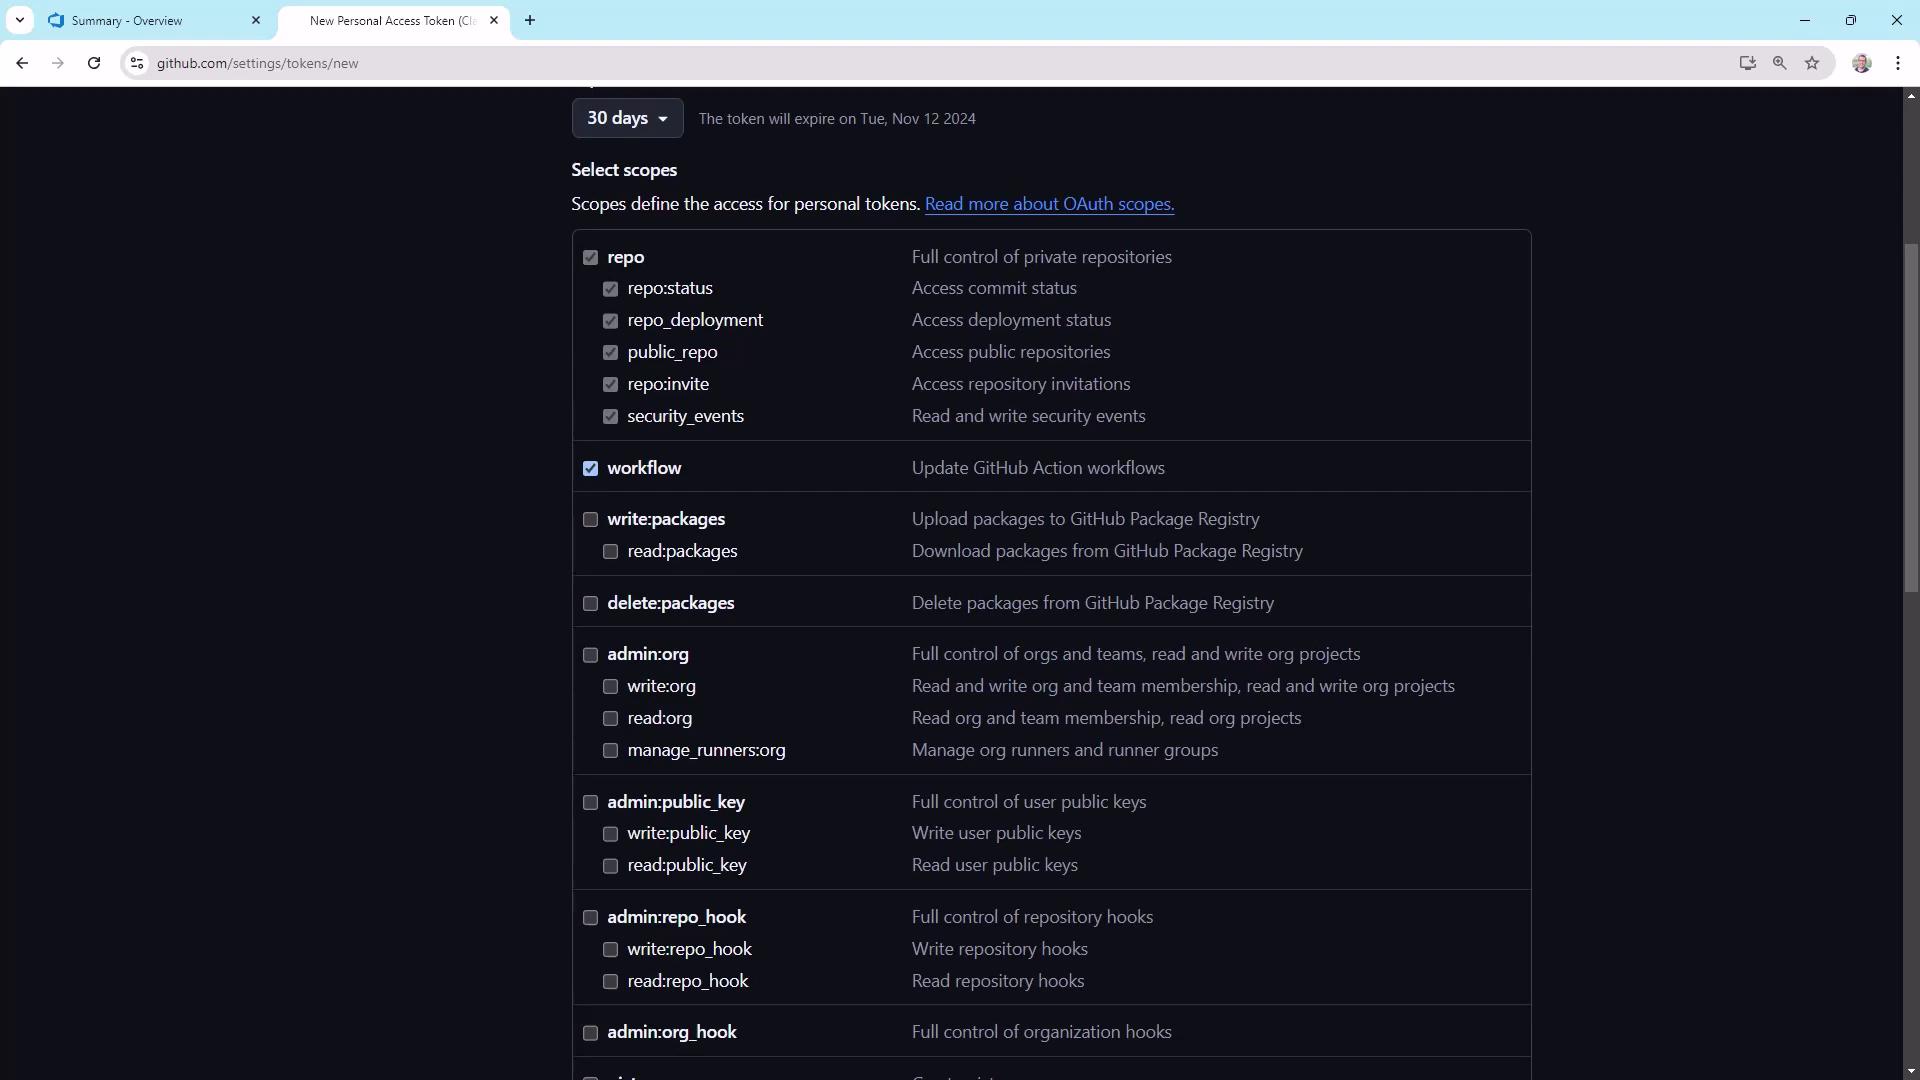Open a new tab with plus icon
The height and width of the screenshot is (1080, 1920).
coord(530,20)
